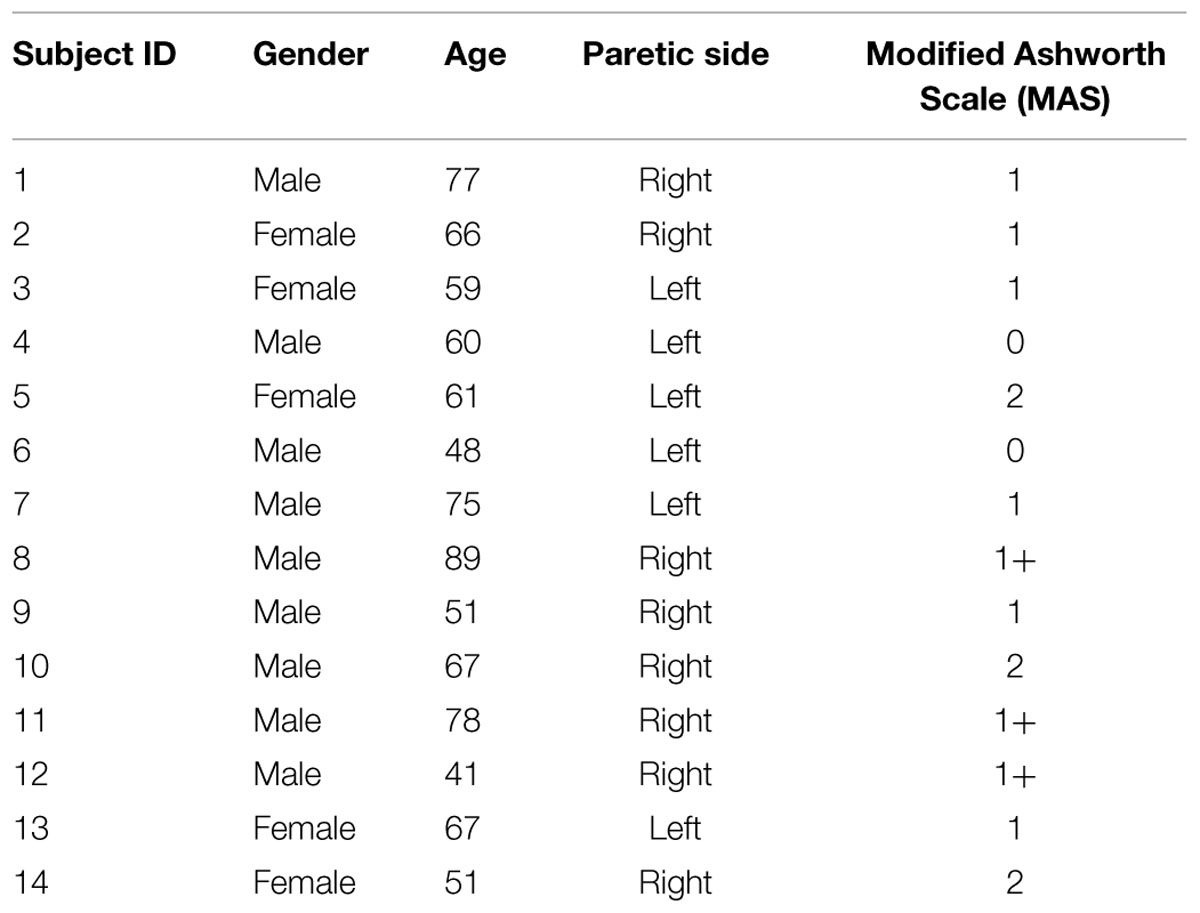Select age 48 in subject 6 row

tap(462, 451)
